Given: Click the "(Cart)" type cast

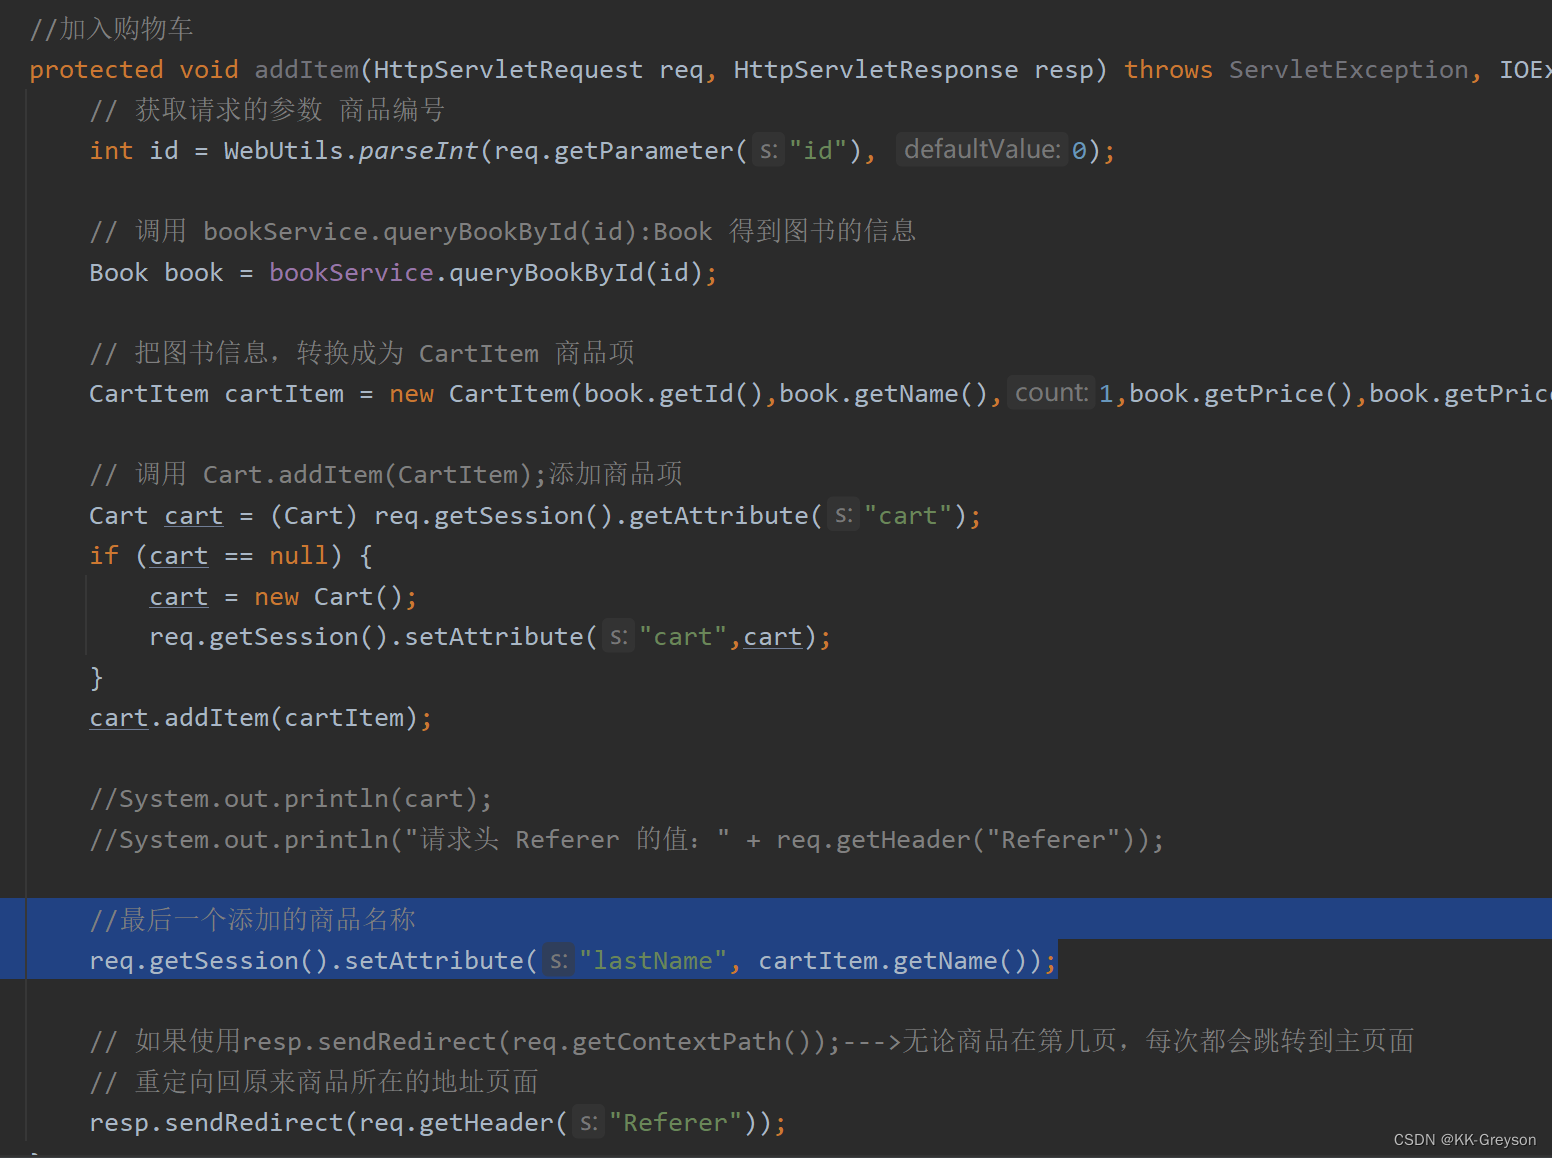Looking at the screenshot, I should [314, 516].
